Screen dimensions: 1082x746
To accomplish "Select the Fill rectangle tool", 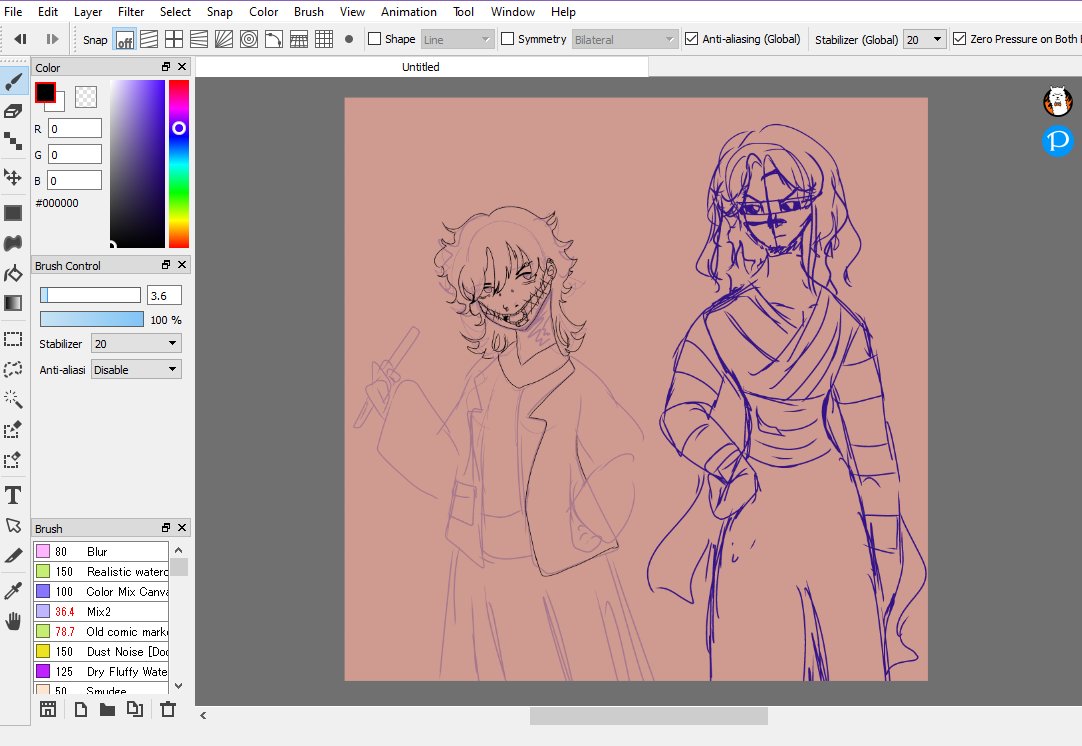I will (x=13, y=213).
